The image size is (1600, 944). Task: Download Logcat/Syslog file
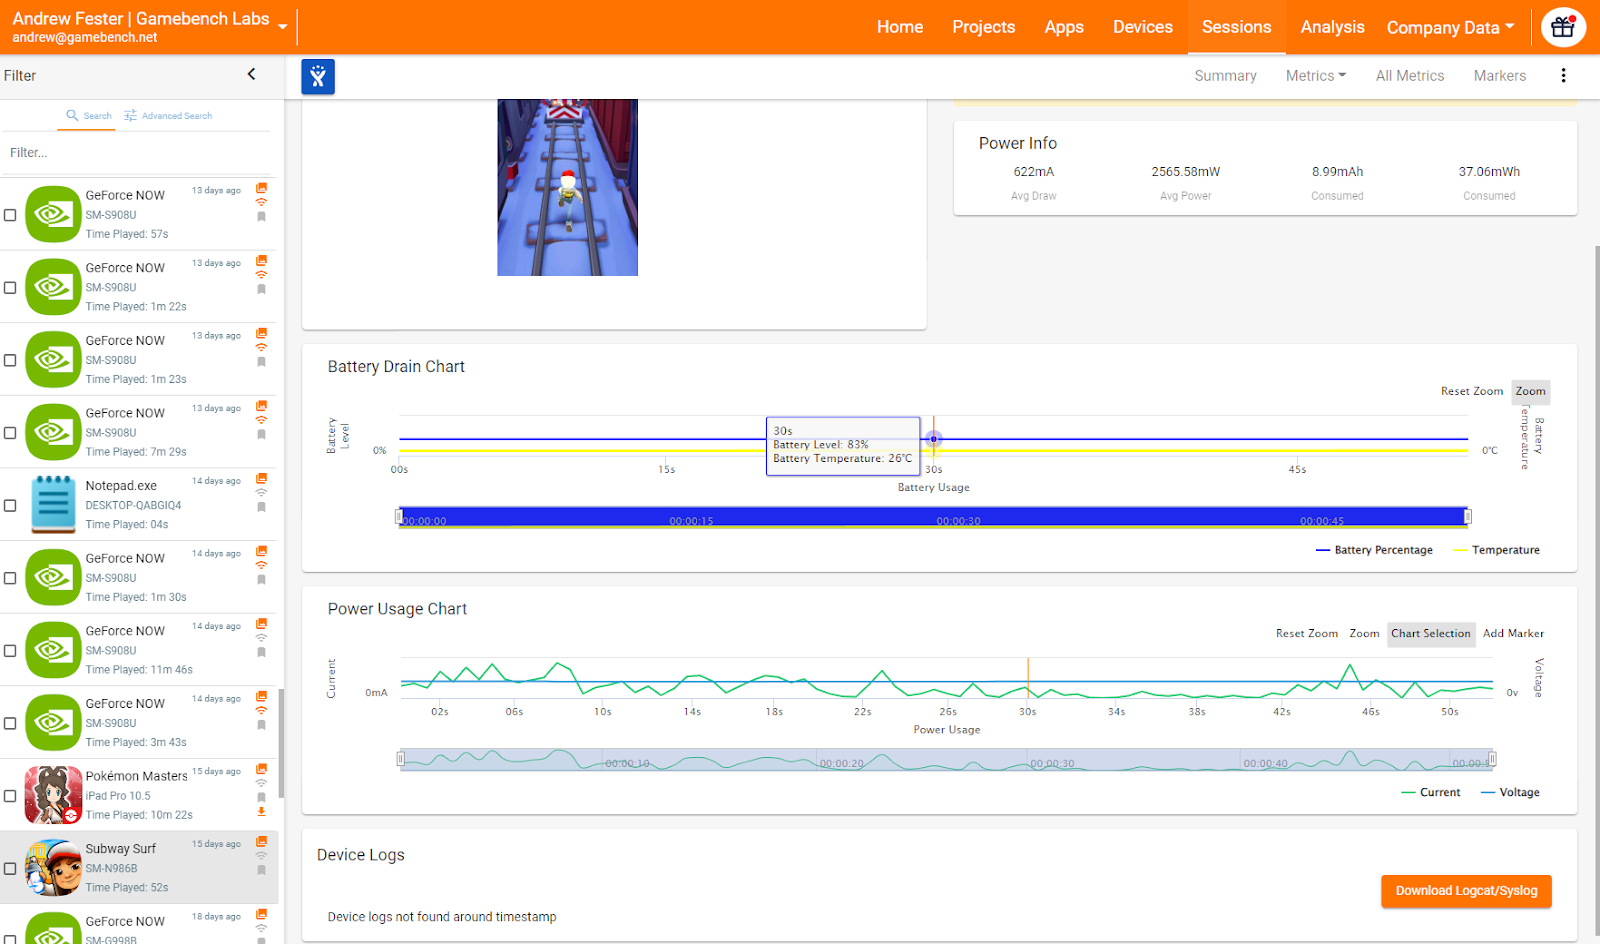point(1466,891)
